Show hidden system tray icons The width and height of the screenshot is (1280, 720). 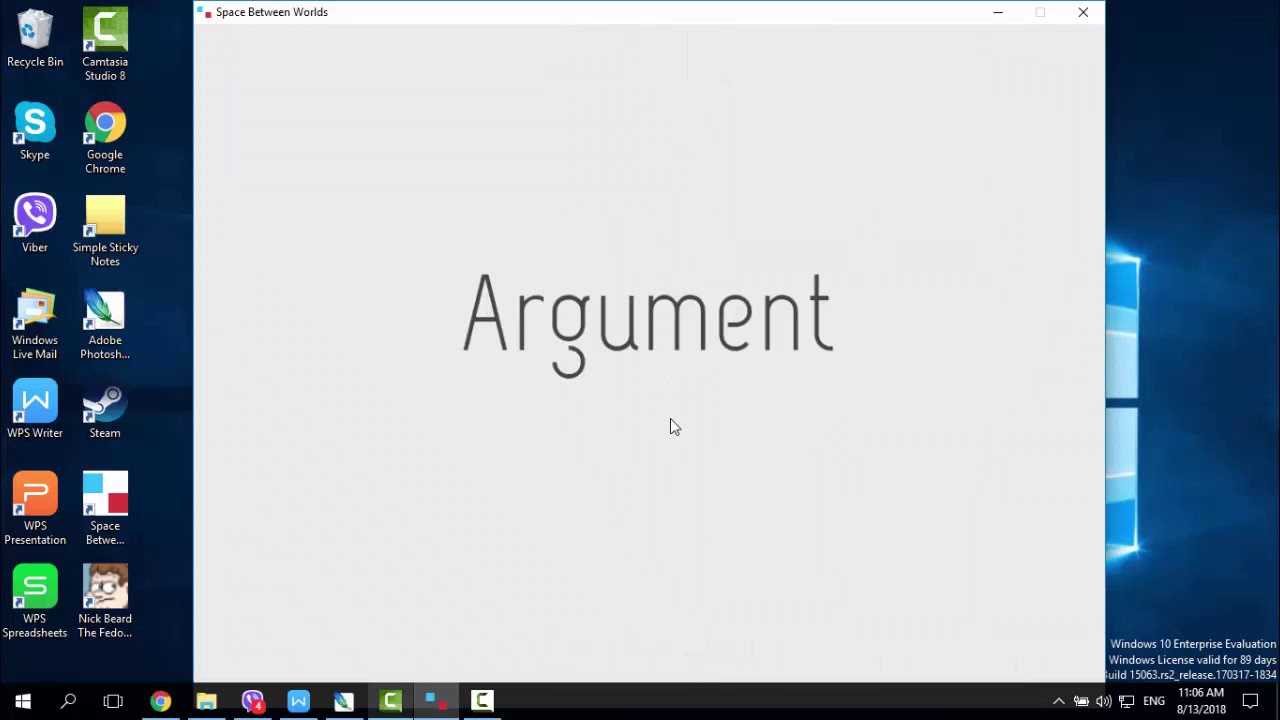point(1059,701)
